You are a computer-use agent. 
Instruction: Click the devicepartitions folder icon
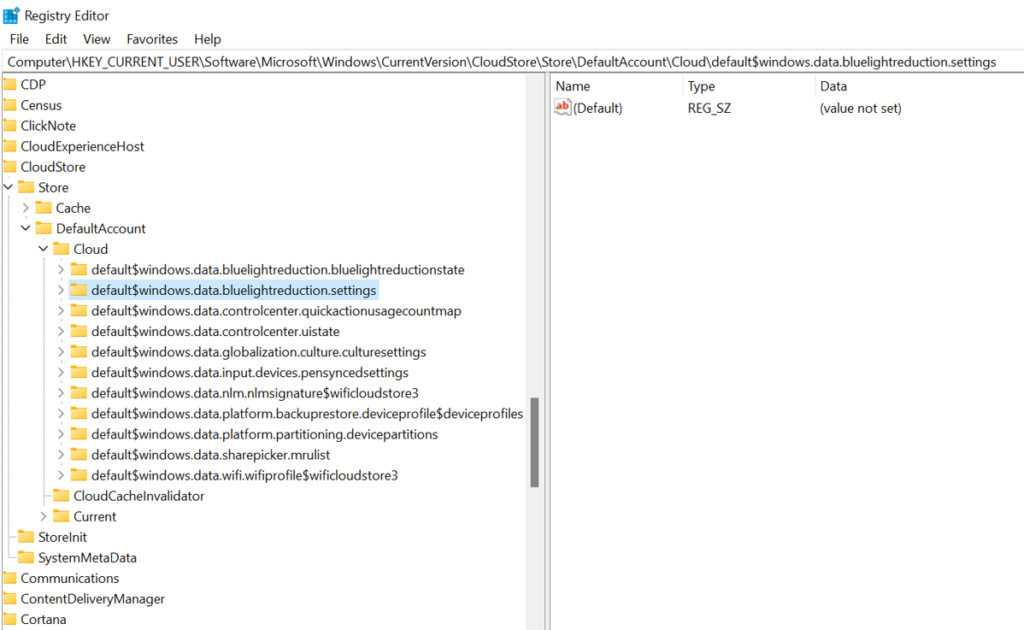(79, 434)
